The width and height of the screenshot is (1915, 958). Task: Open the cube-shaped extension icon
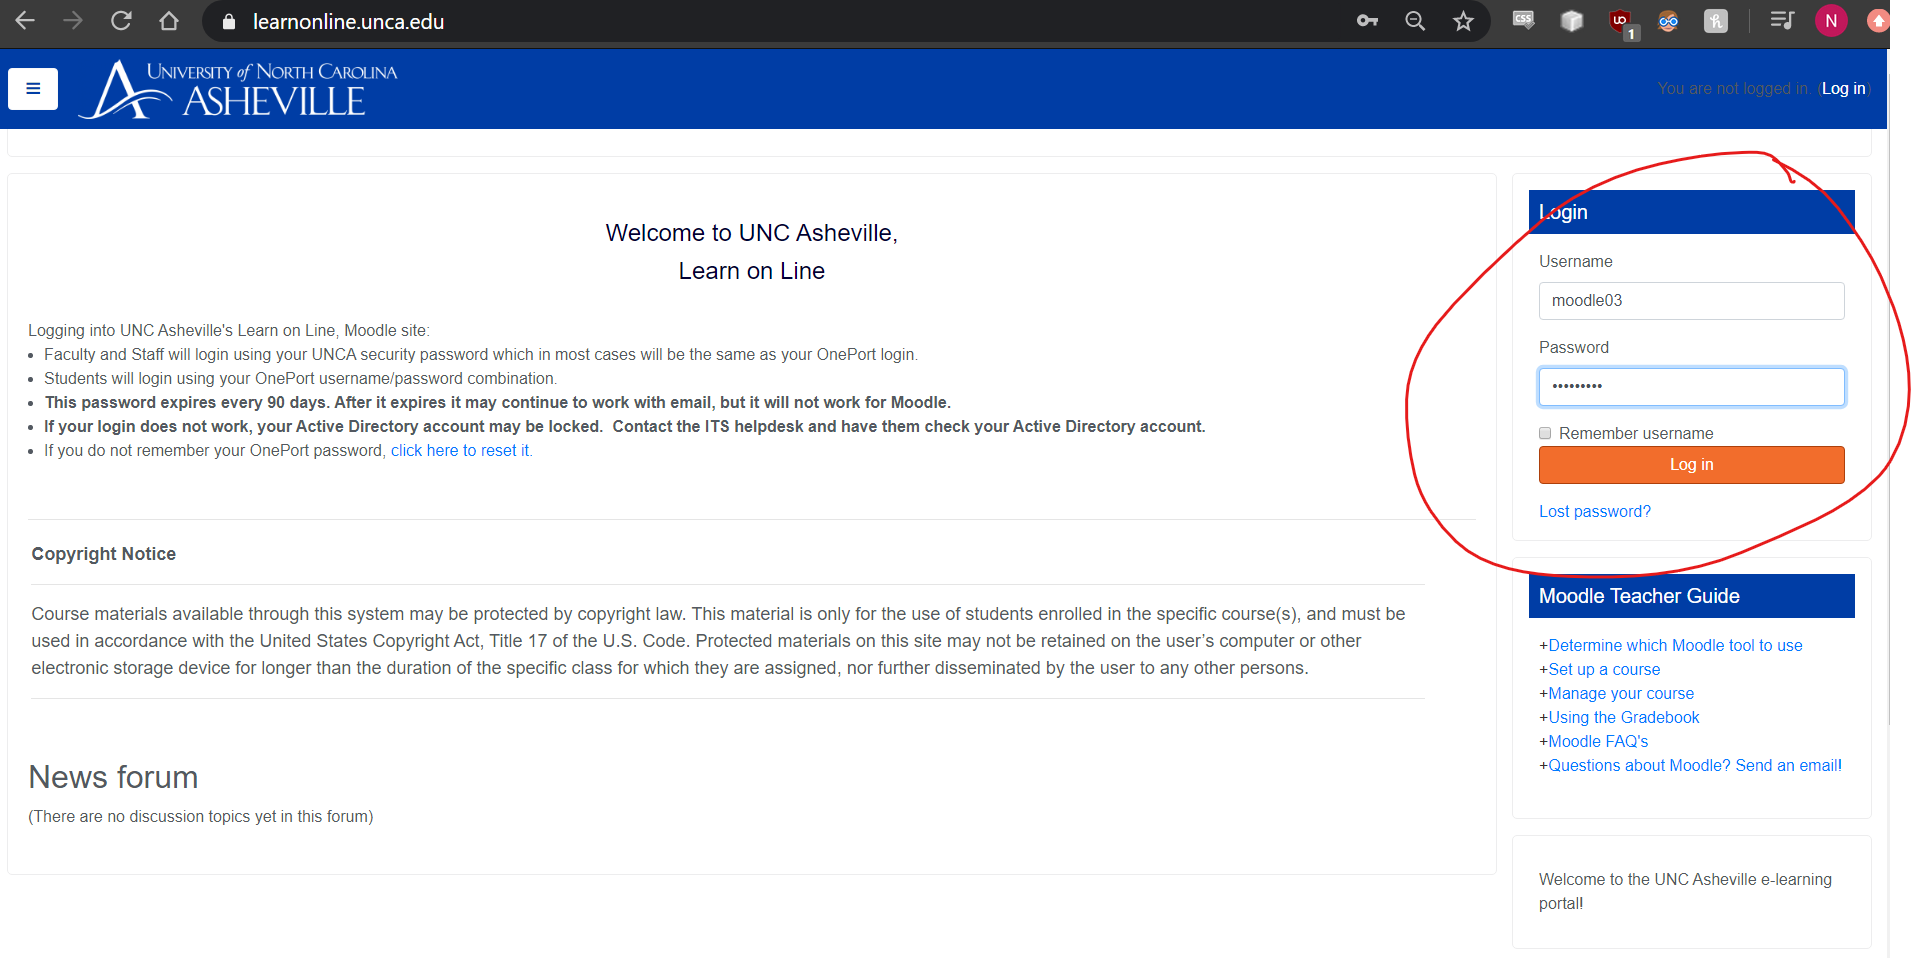point(1570,21)
